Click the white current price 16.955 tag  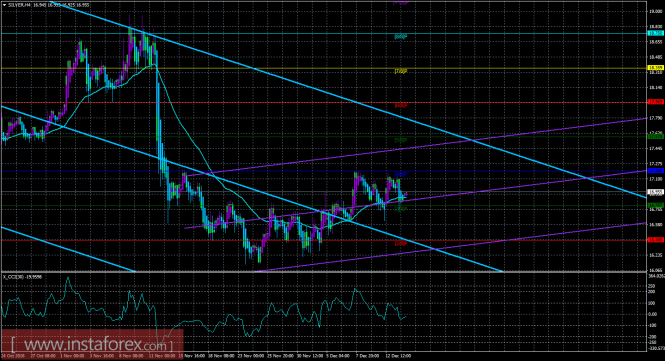pyautogui.click(x=656, y=192)
